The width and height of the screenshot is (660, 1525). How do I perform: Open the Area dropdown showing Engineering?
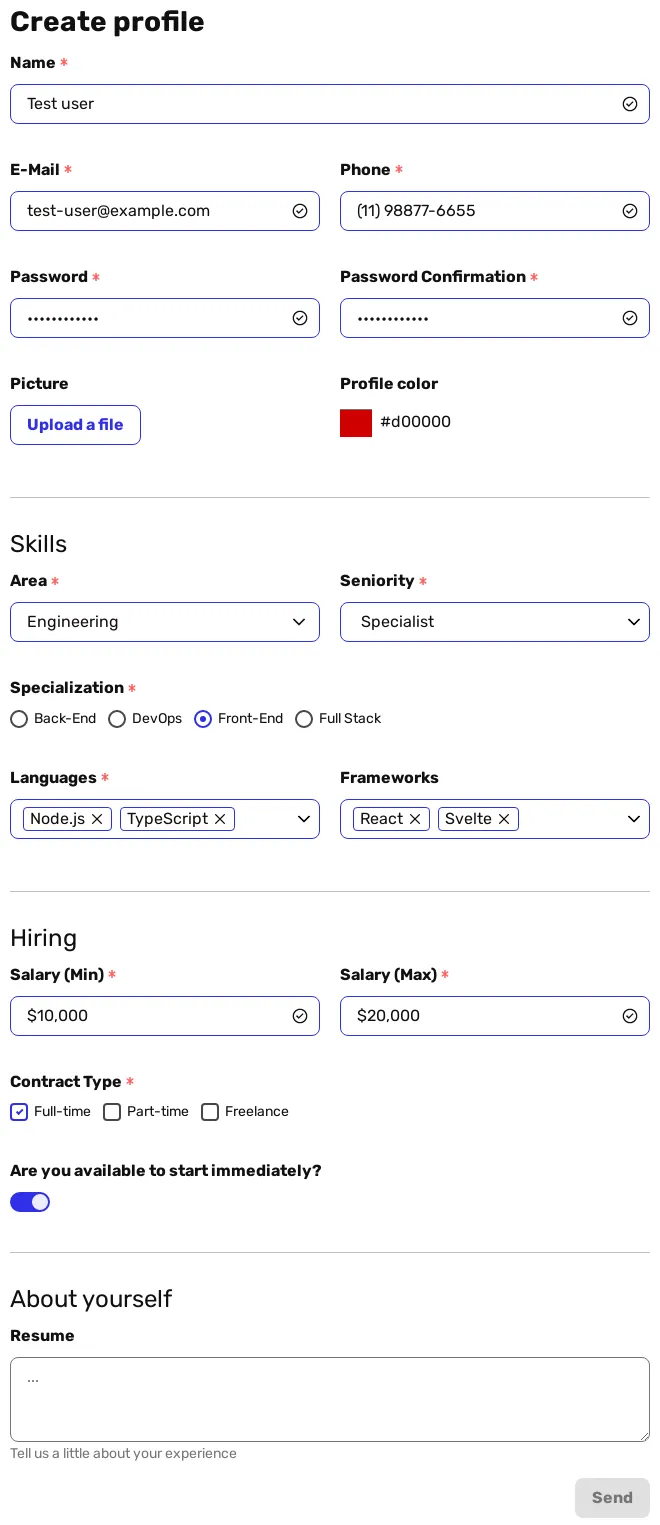coord(165,622)
